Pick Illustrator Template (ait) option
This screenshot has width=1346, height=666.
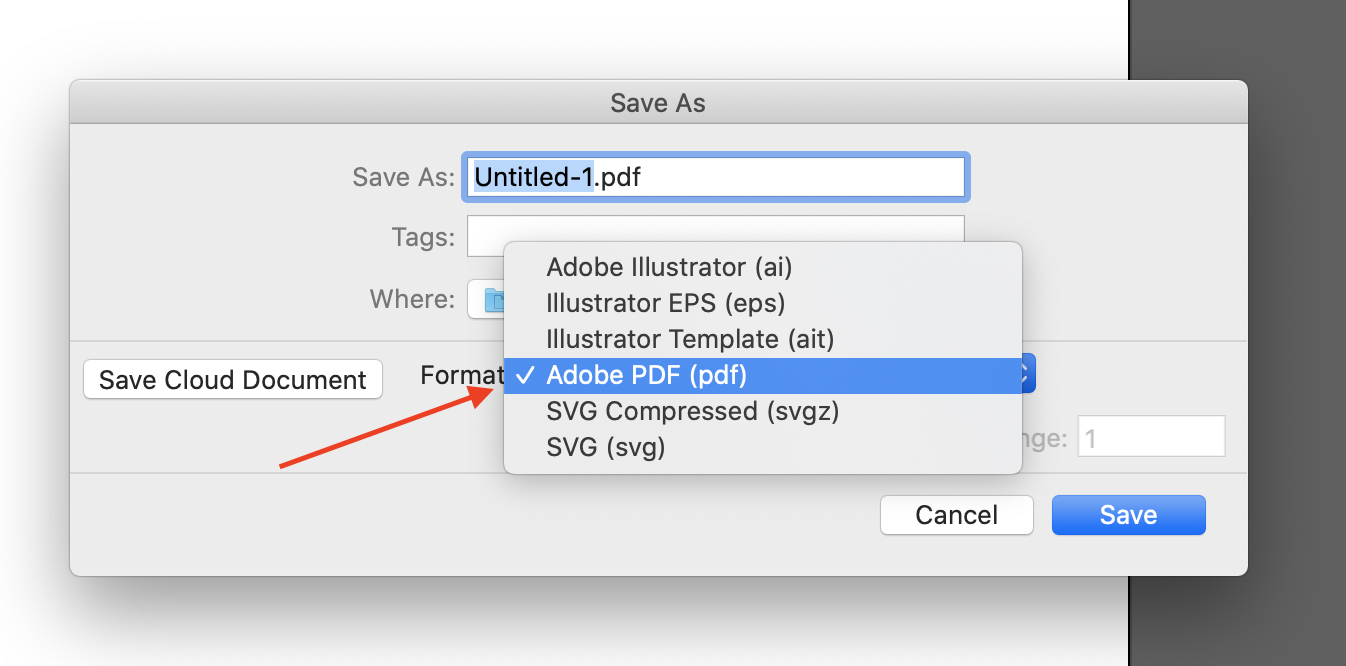click(690, 339)
